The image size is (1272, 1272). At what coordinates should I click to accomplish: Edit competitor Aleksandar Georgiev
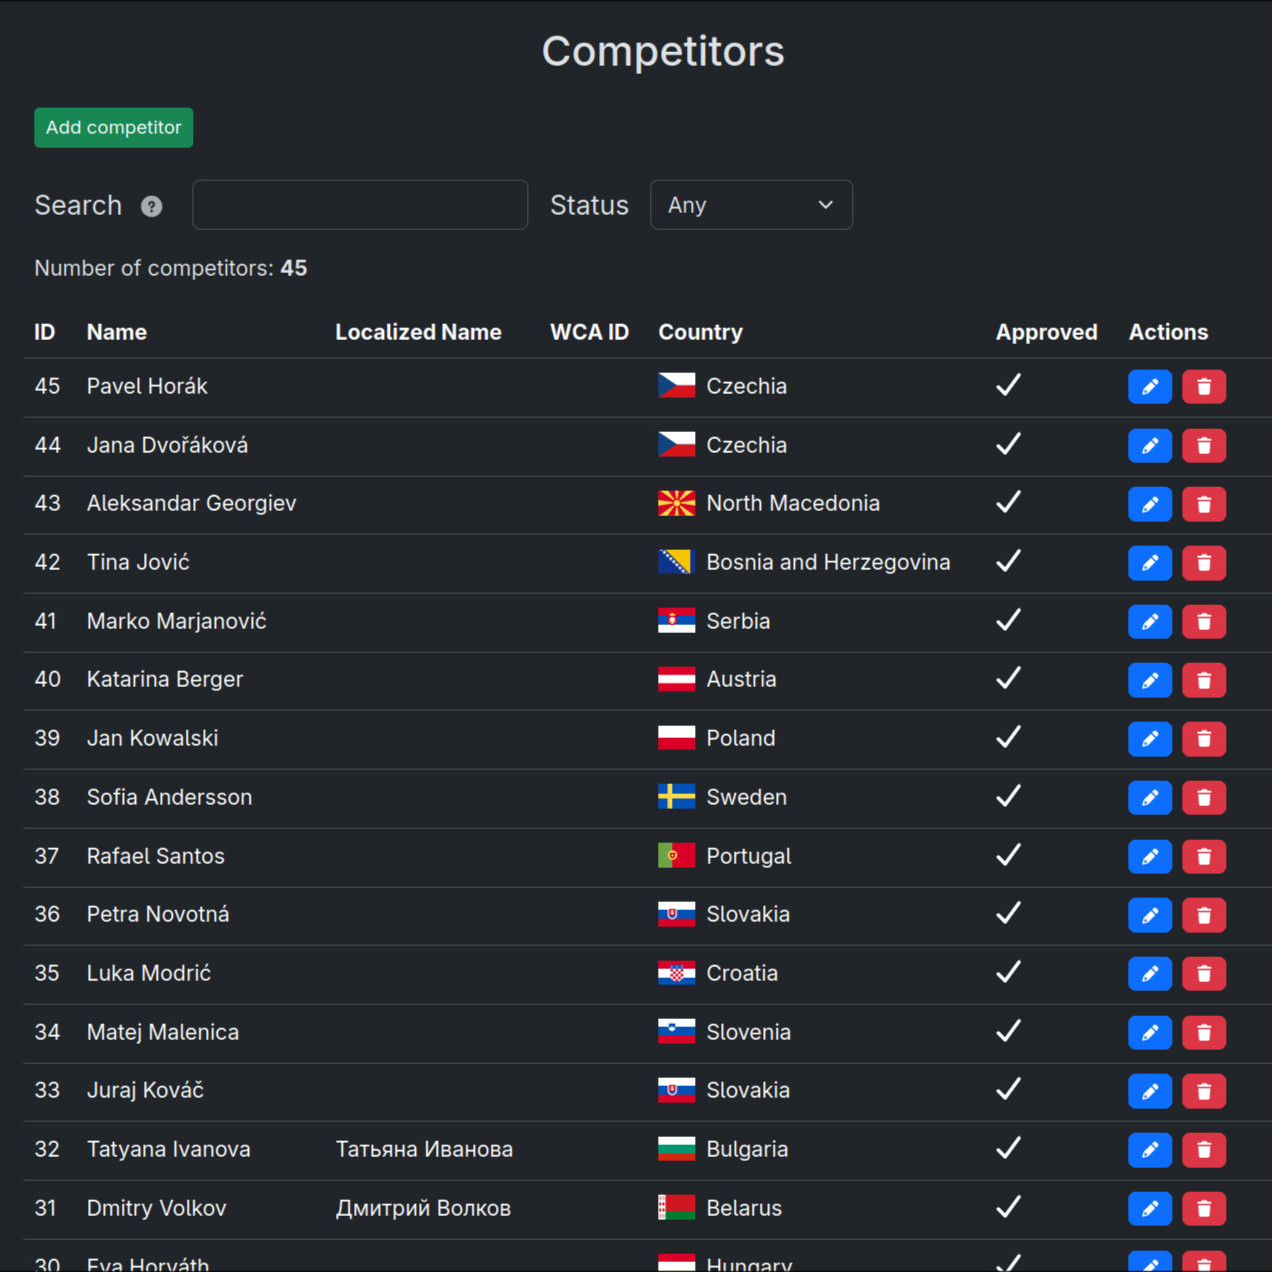[x=1149, y=504]
